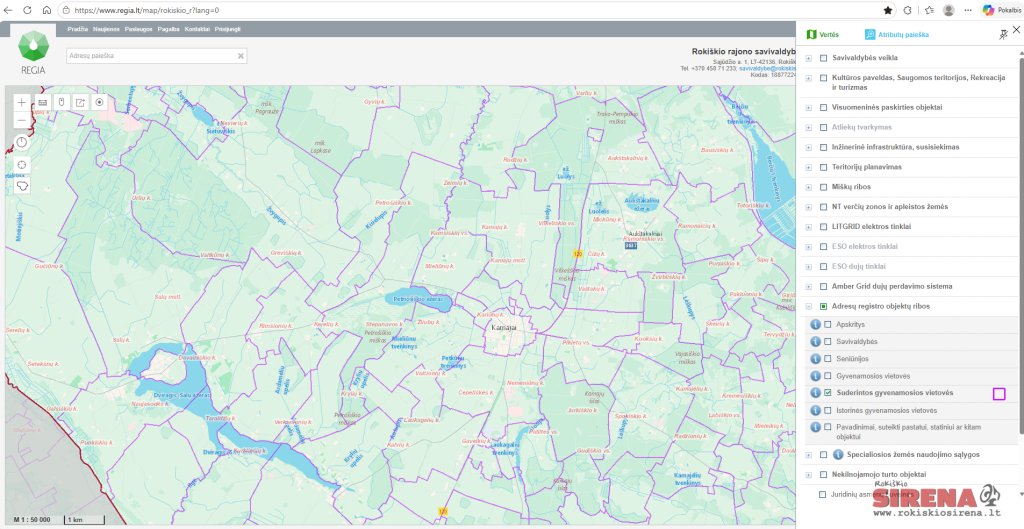Image resolution: width=1024 pixels, height=529 pixels.
Task: Show info for Suderintos gyvenamosios vietovės
Action: click(x=815, y=393)
